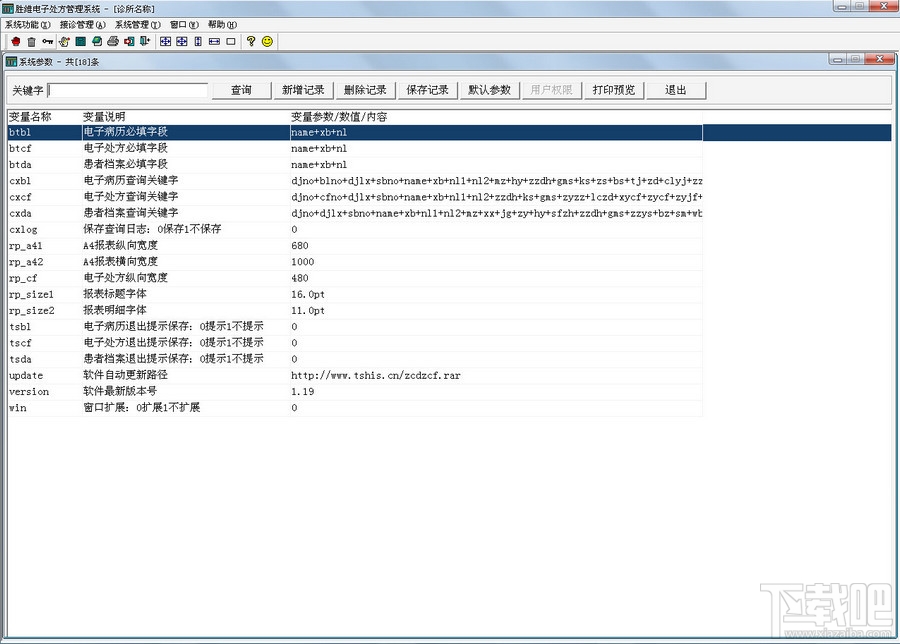Click the update URL value cell
The width and height of the screenshot is (900, 644).
click(496, 375)
